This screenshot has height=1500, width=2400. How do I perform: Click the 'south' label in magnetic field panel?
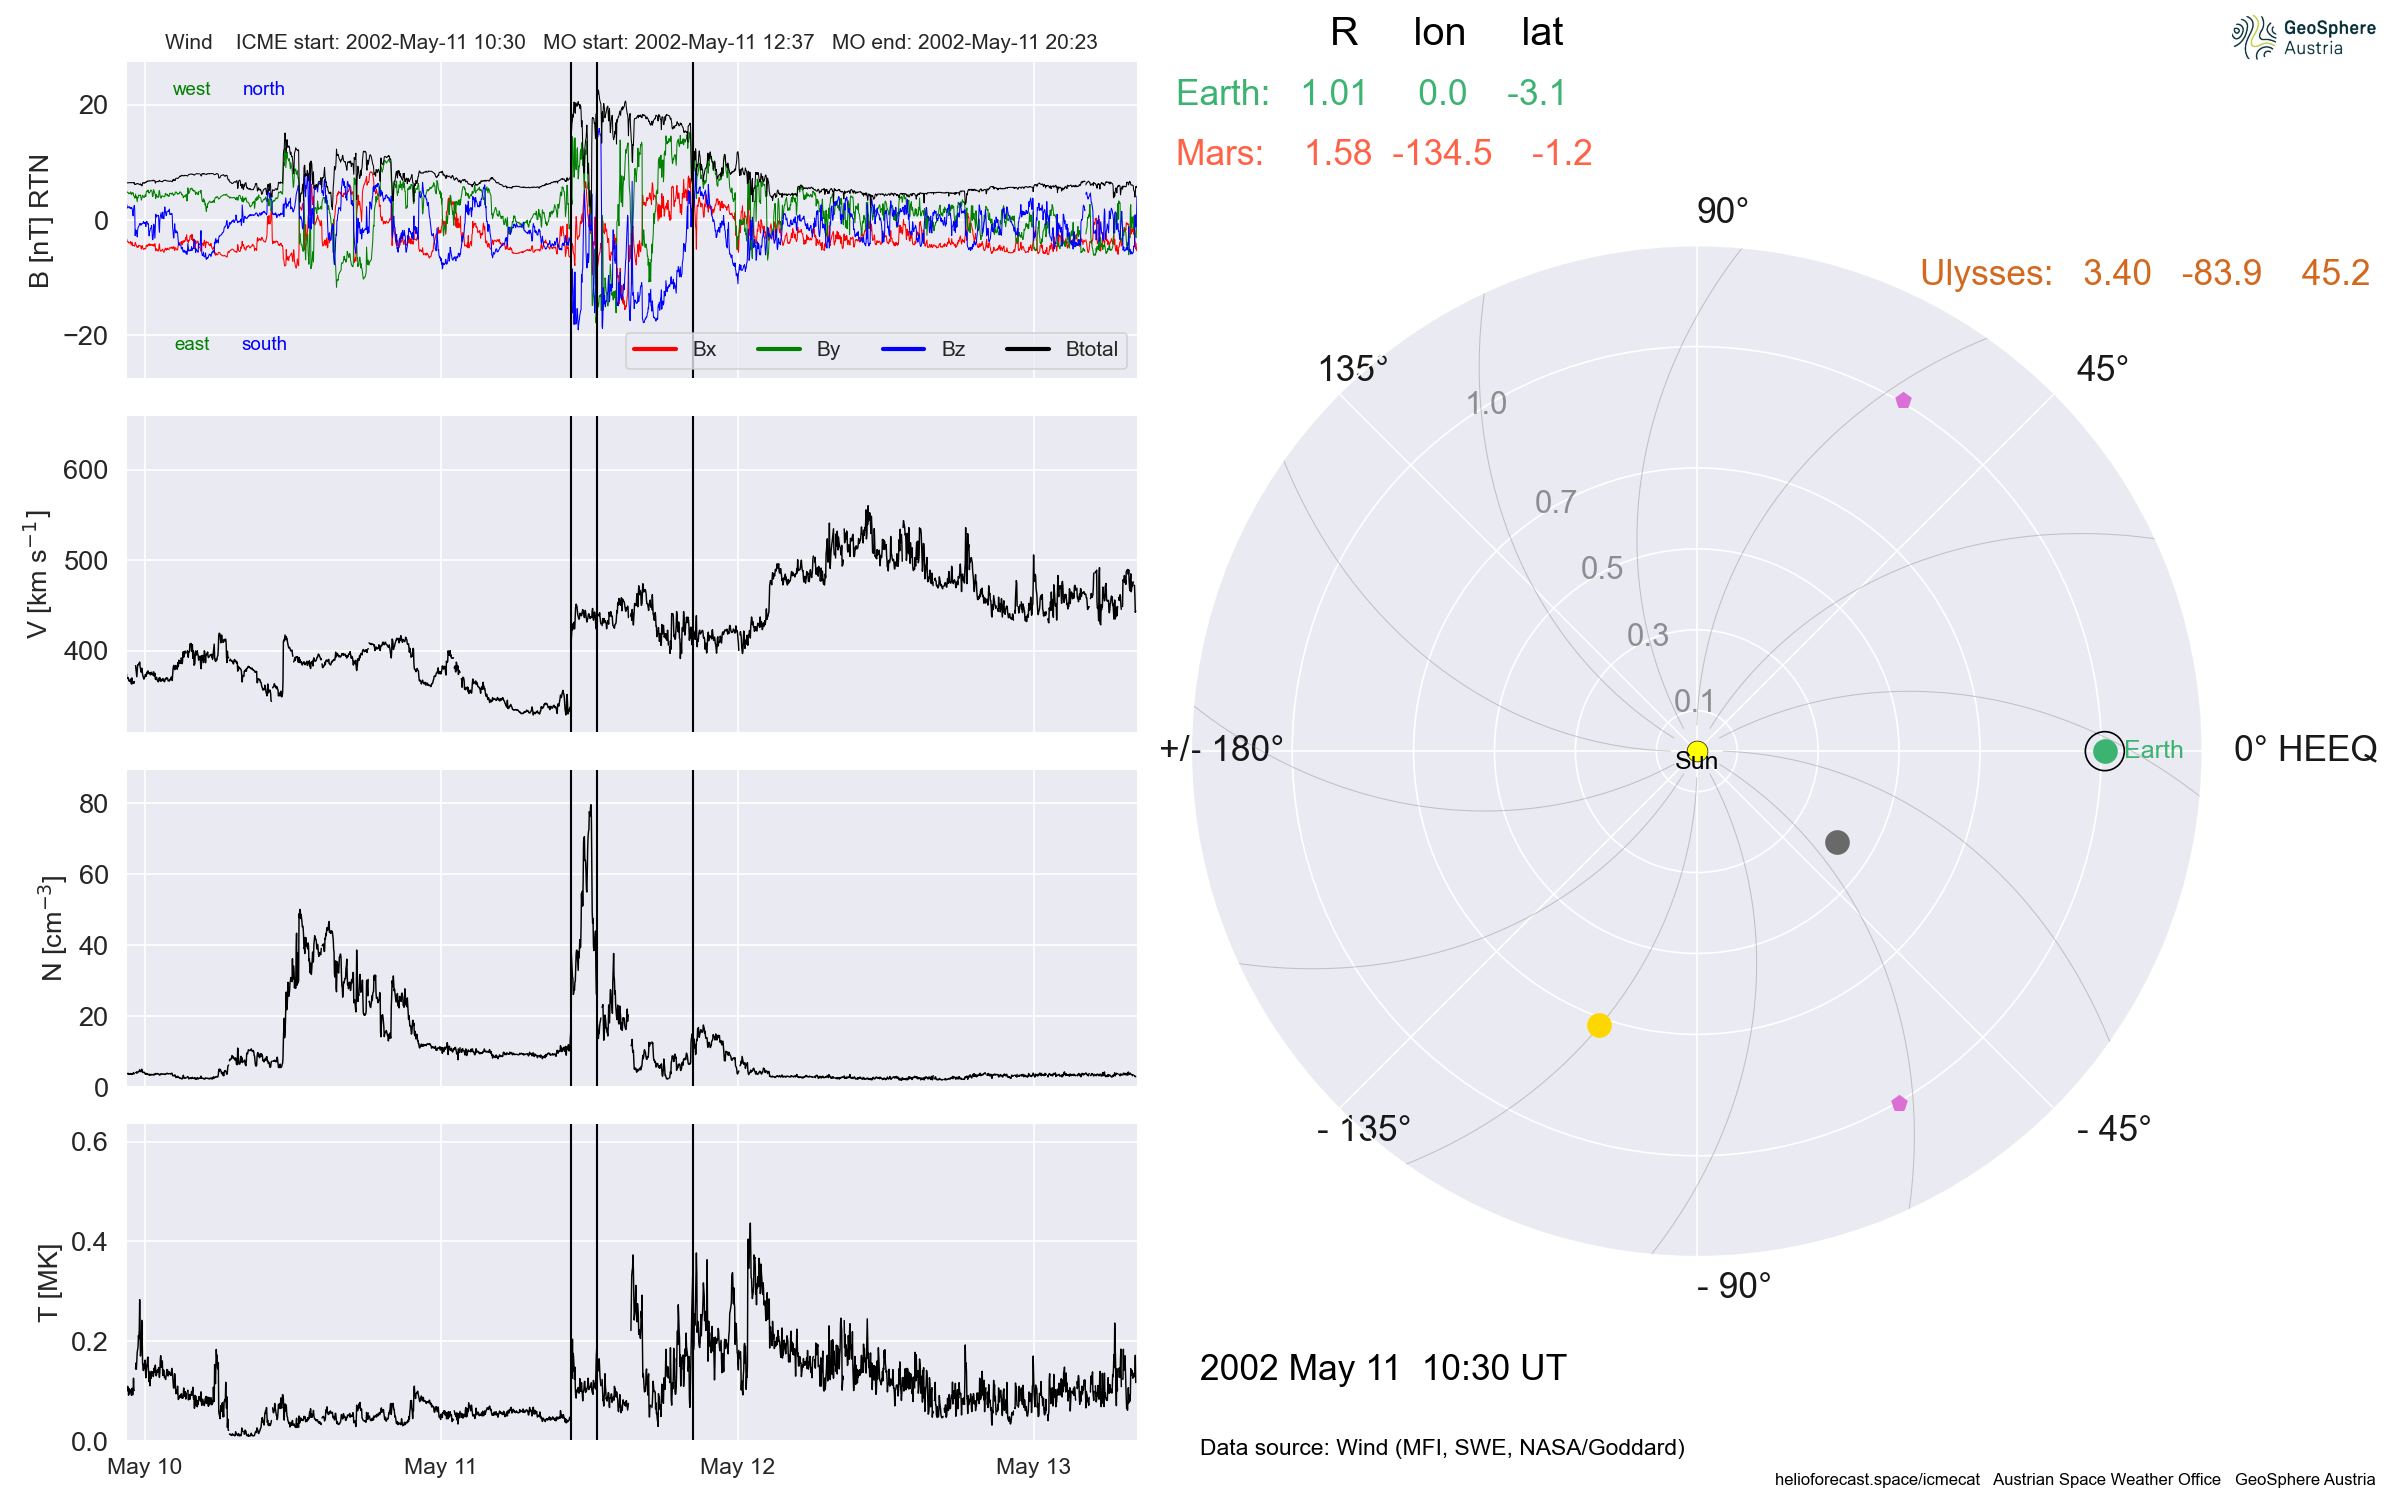point(264,344)
